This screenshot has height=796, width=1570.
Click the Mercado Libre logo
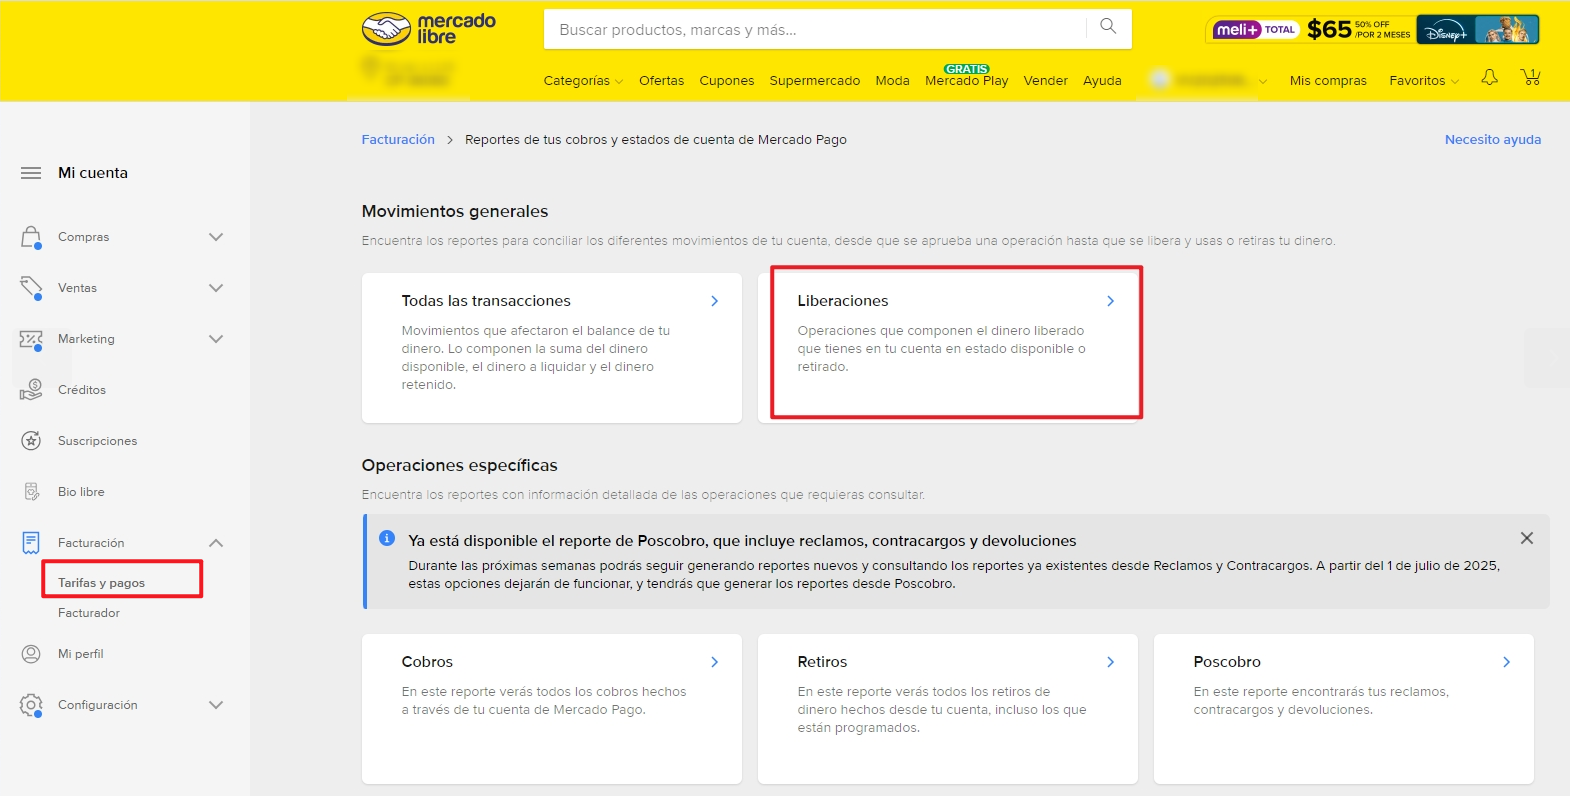(x=429, y=29)
